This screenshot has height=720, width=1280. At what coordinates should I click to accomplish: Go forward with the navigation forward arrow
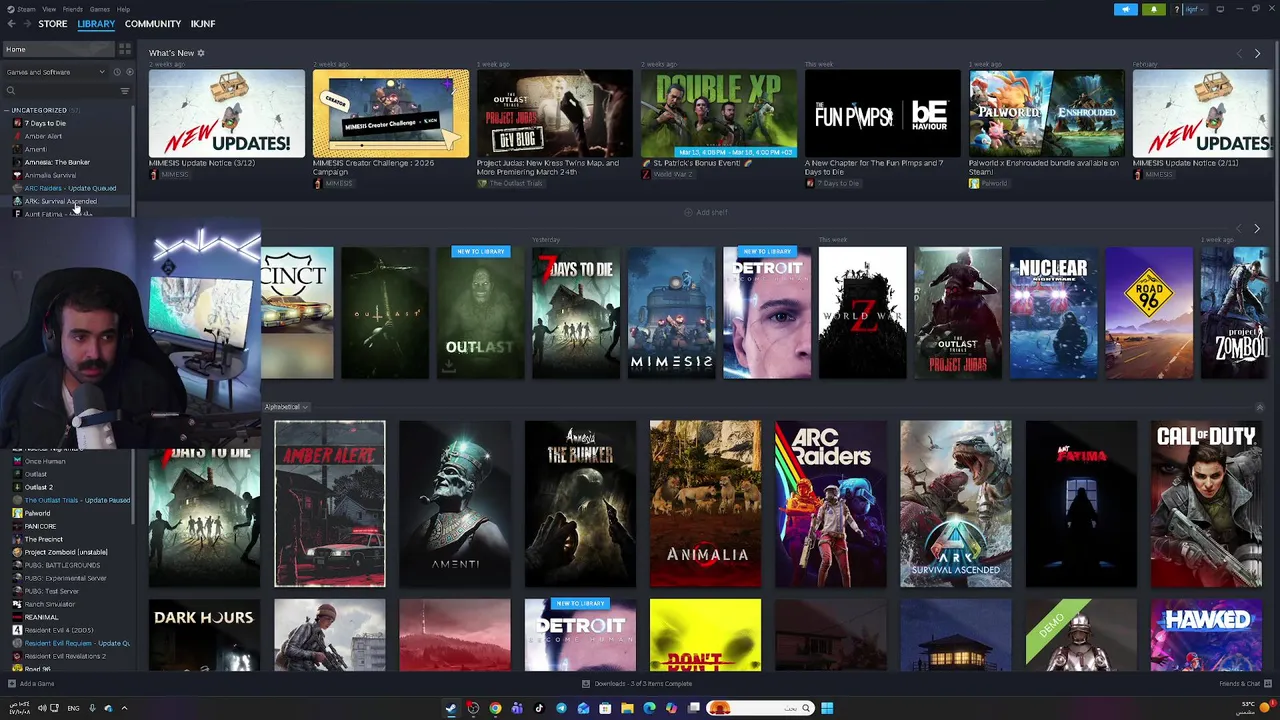tap(25, 24)
